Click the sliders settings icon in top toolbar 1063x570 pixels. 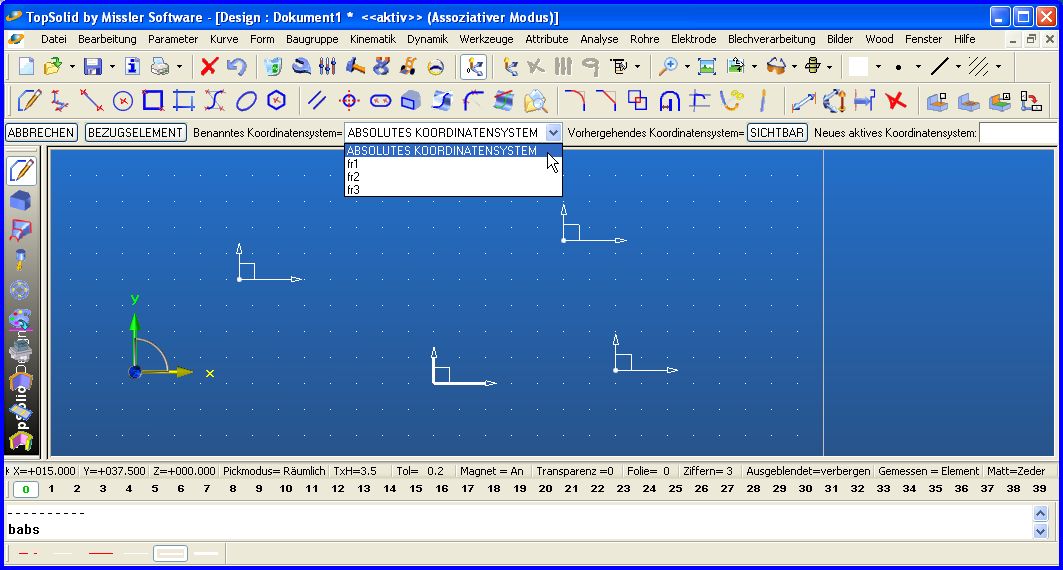point(327,66)
